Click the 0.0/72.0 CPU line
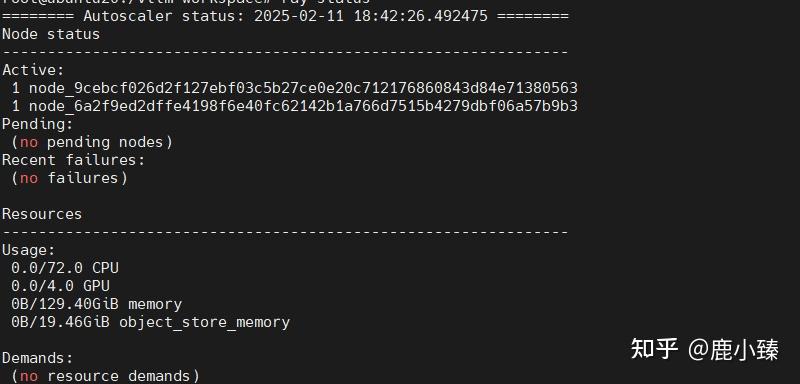The width and height of the screenshot is (800, 384). [65, 268]
